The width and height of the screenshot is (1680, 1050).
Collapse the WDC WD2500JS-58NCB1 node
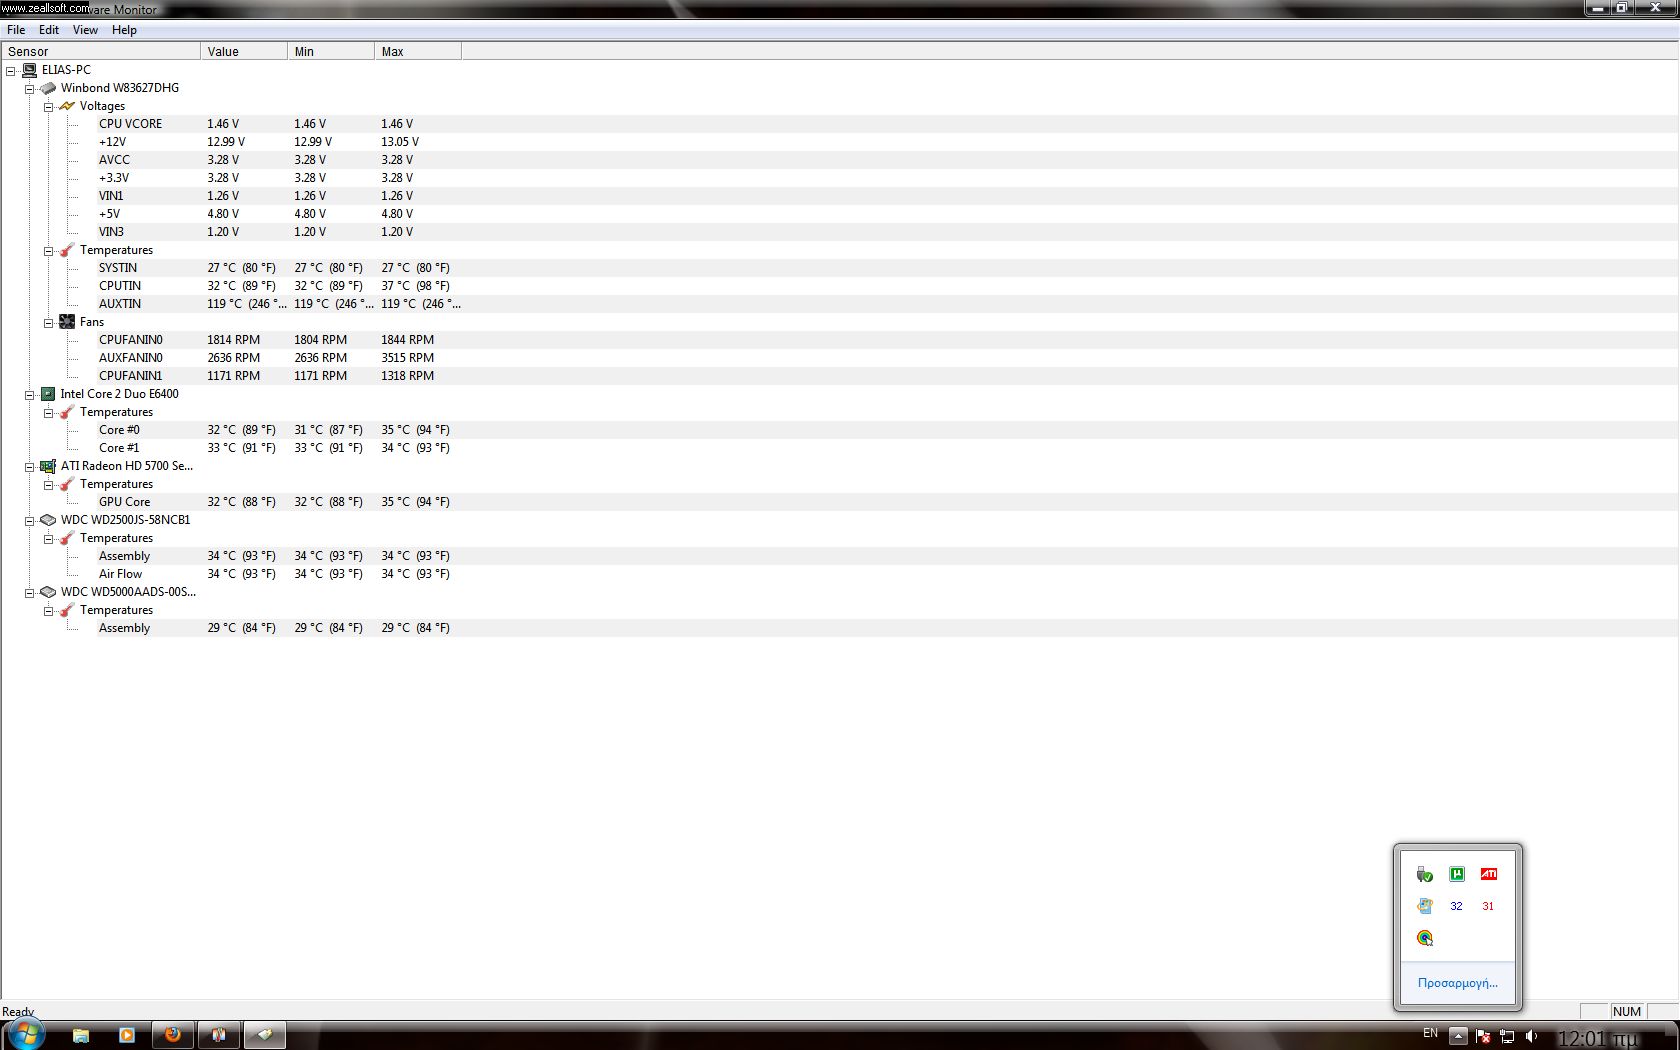pyautogui.click(x=30, y=521)
